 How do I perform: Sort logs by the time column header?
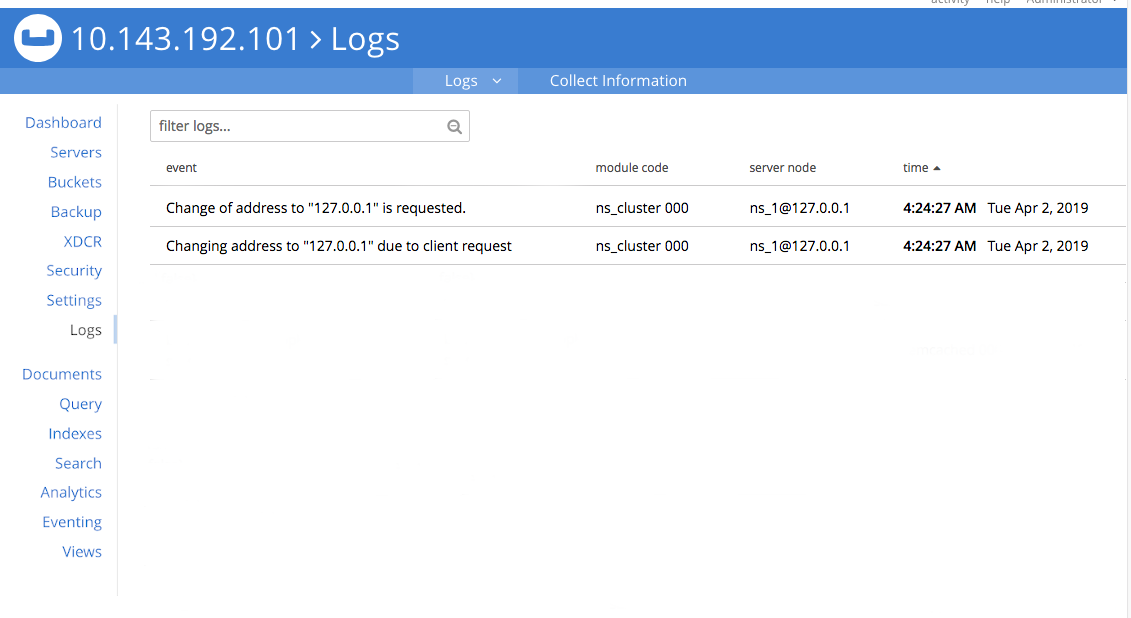click(x=915, y=167)
